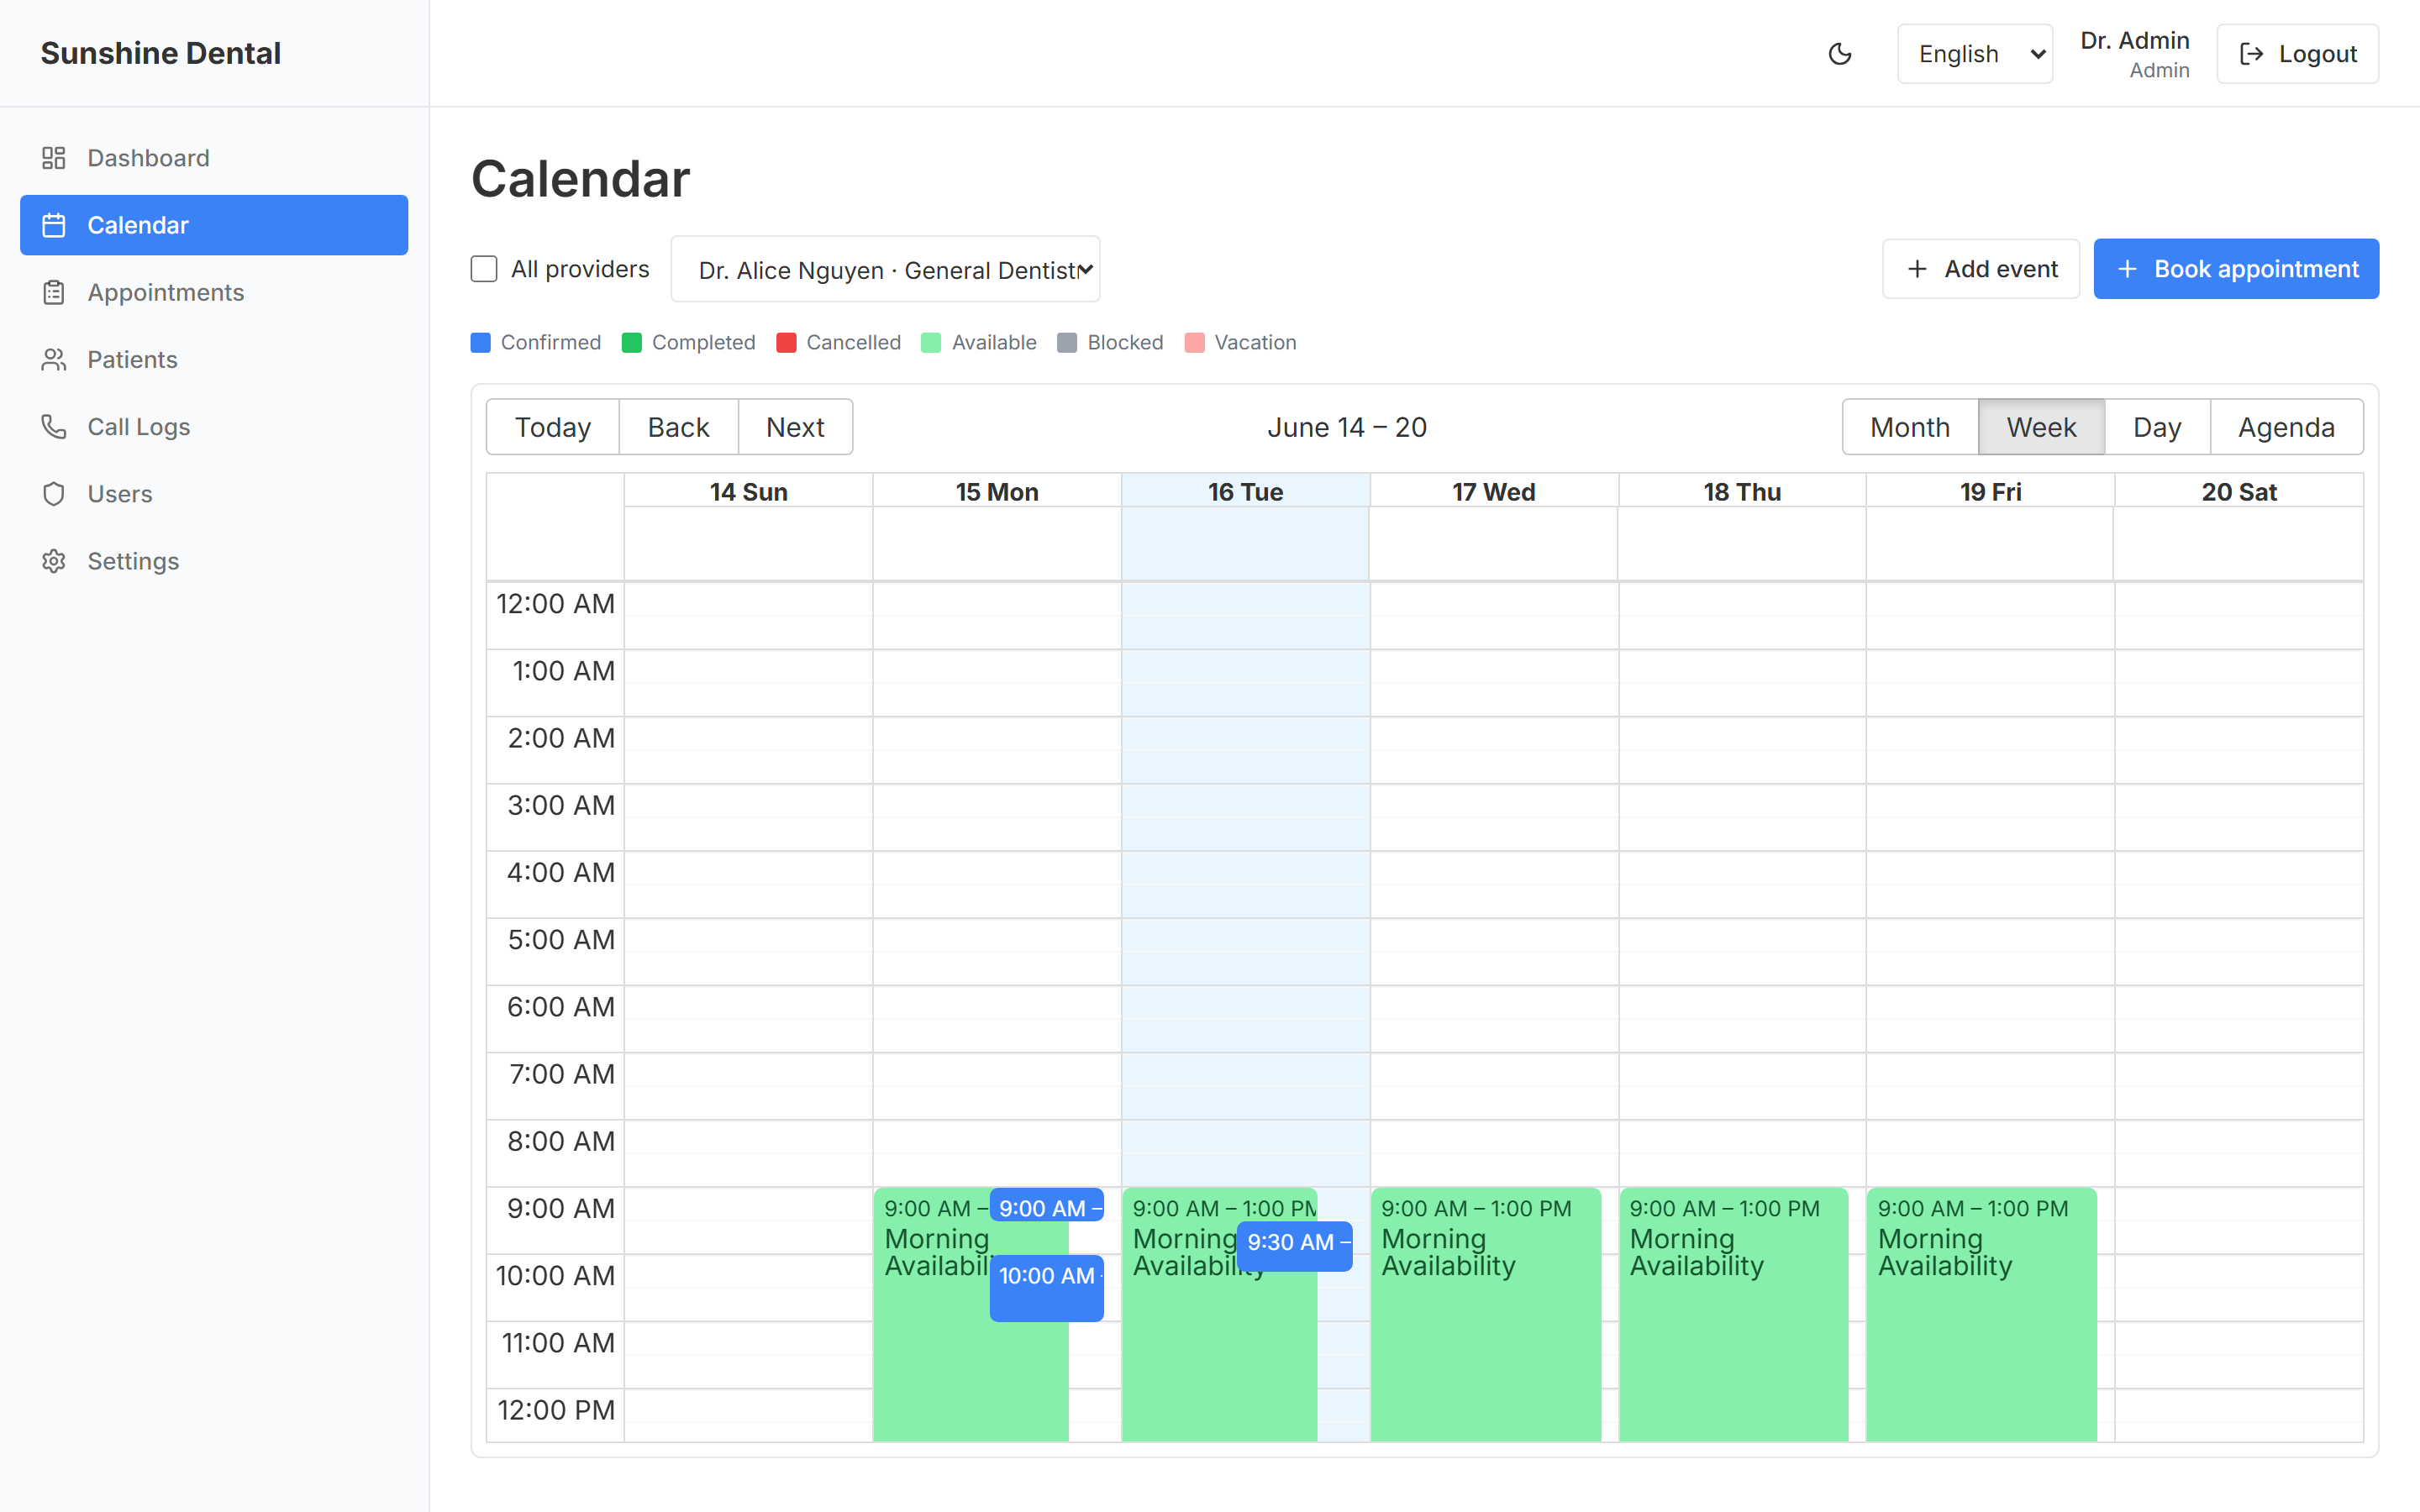2420x1512 pixels.
Task: Open the 16 Tue day header
Action: (x=1246, y=492)
